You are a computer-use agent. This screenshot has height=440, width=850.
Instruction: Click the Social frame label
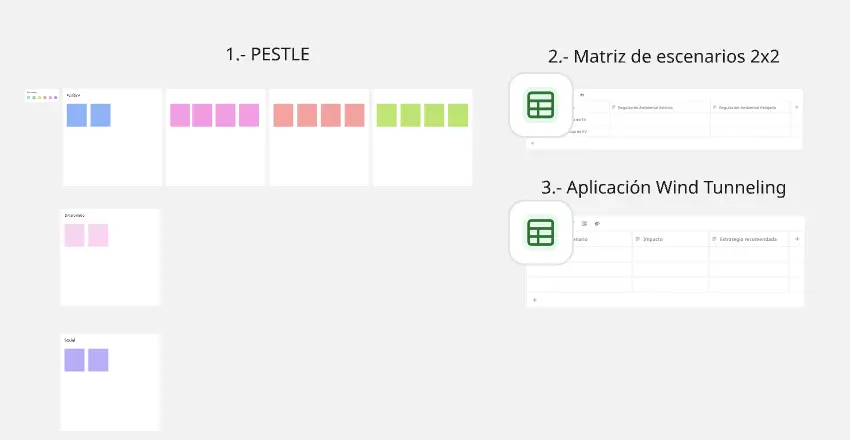tap(70, 340)
